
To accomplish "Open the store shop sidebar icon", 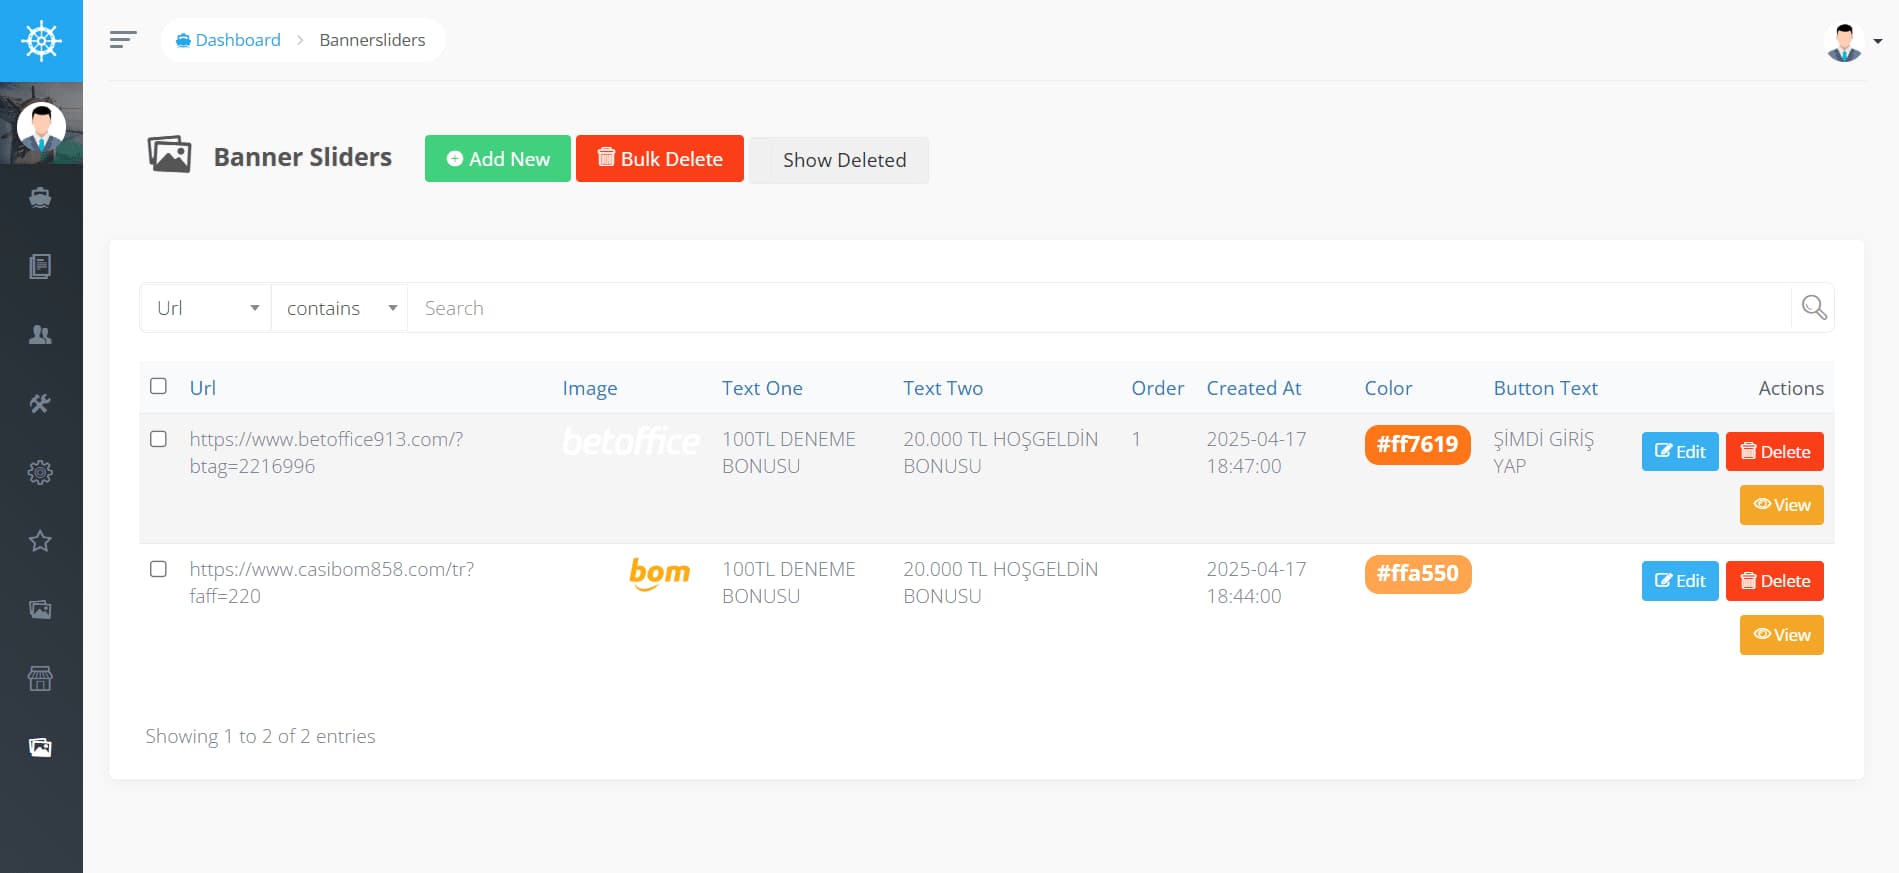I will click(40, 679).
